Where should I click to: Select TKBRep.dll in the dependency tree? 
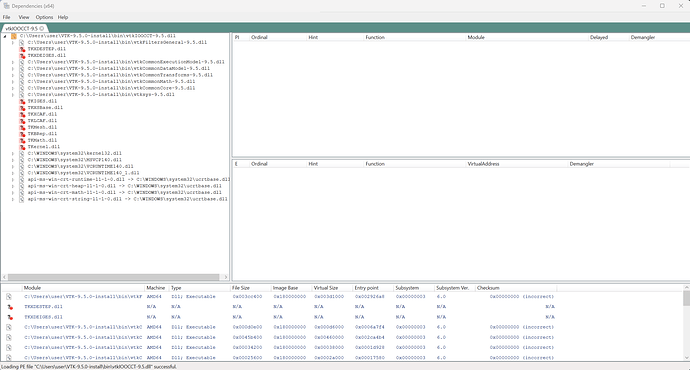[42, 134]
